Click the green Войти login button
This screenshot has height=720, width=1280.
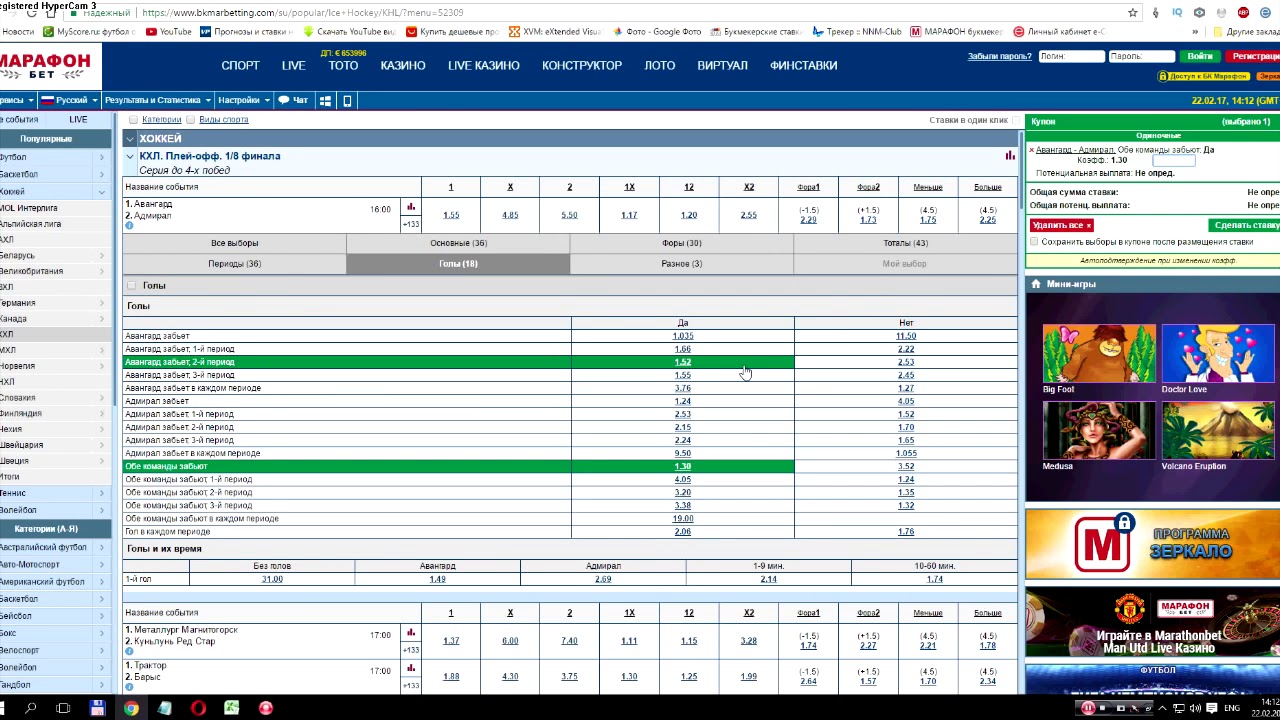1200,56
